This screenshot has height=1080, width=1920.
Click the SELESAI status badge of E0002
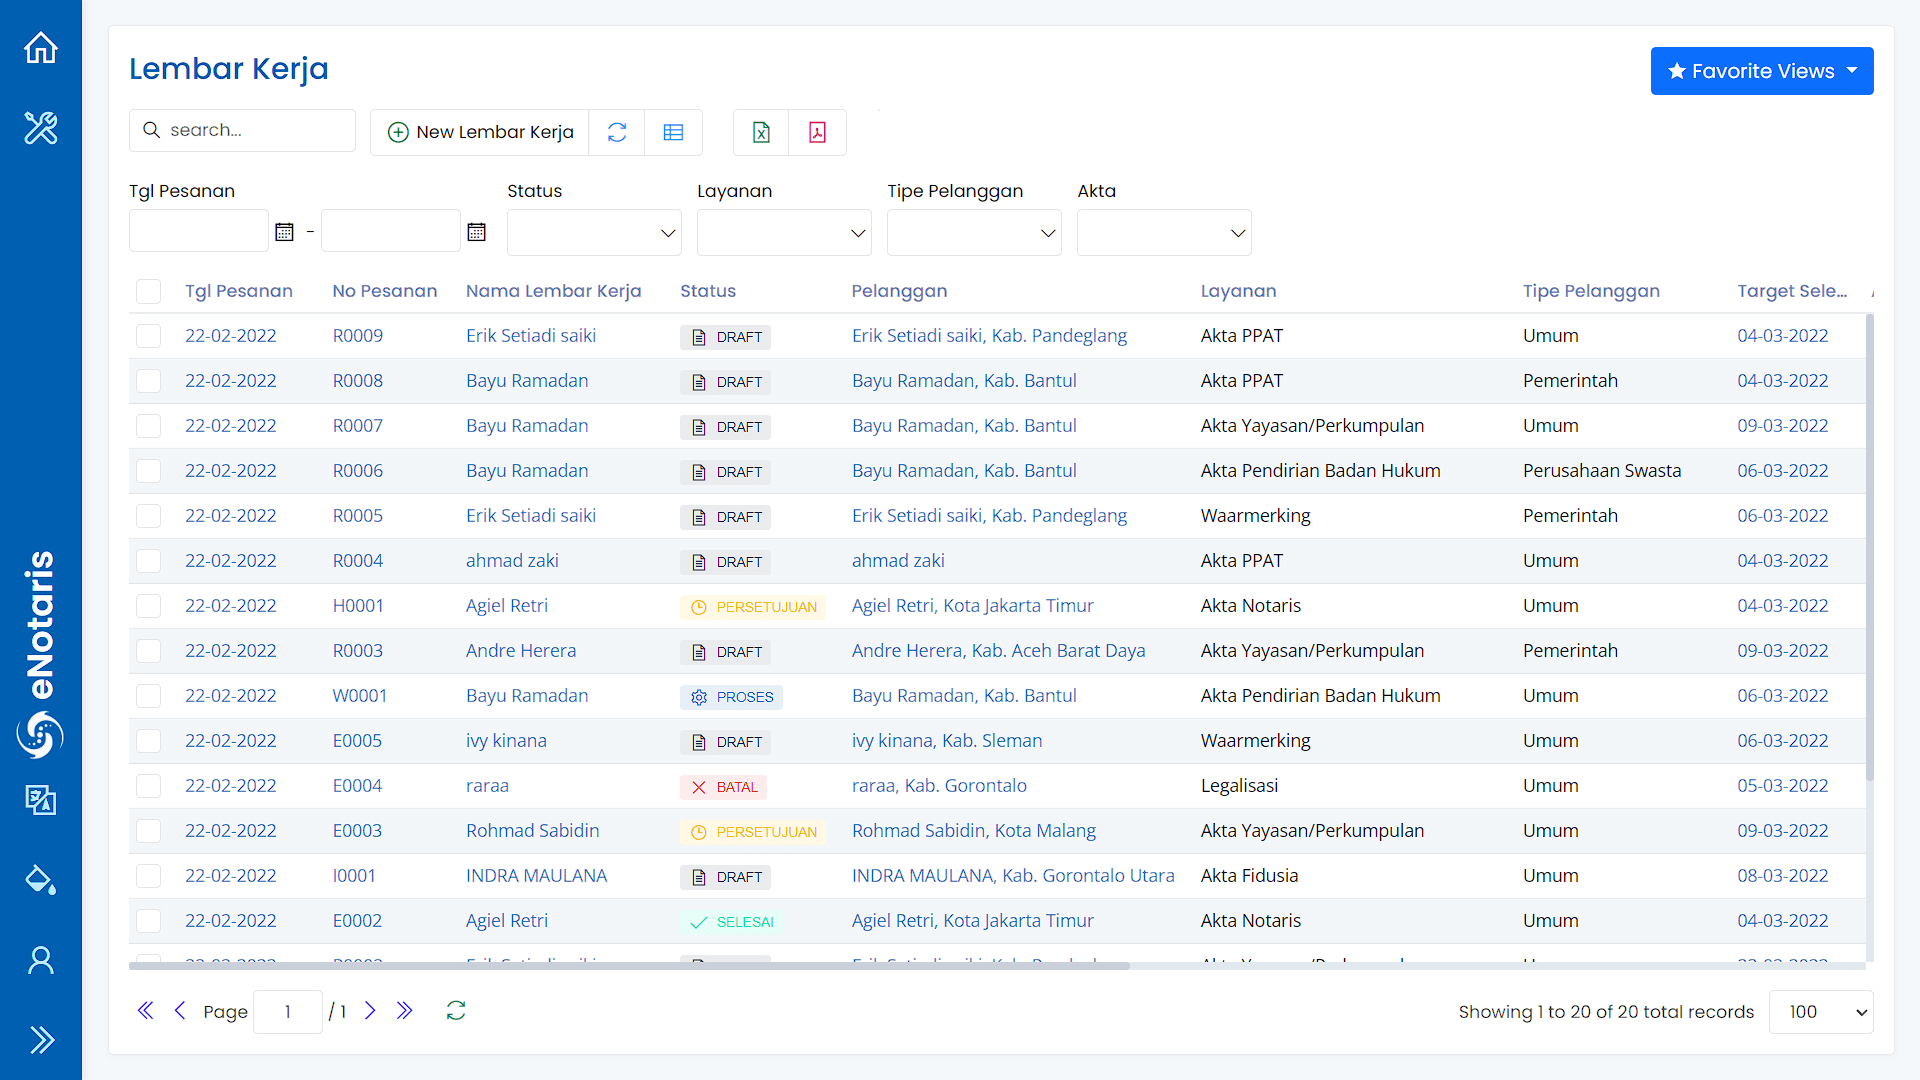point(731,922)
